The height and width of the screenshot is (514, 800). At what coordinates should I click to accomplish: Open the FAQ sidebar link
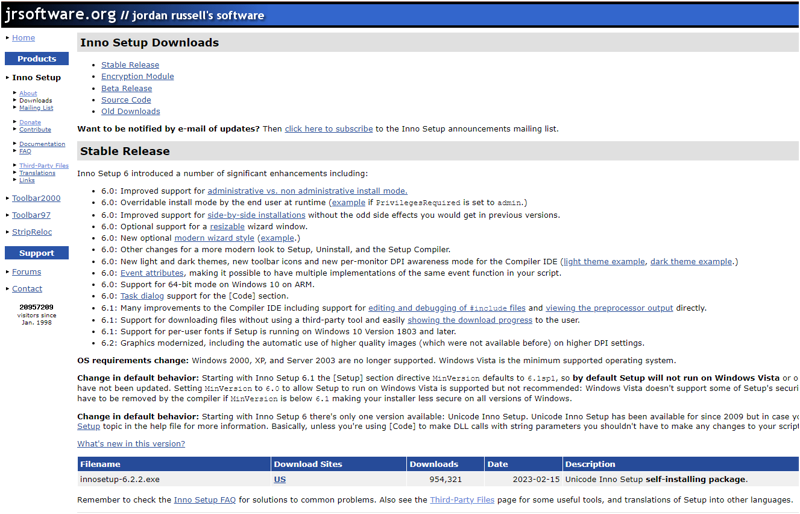click(25, 151)
